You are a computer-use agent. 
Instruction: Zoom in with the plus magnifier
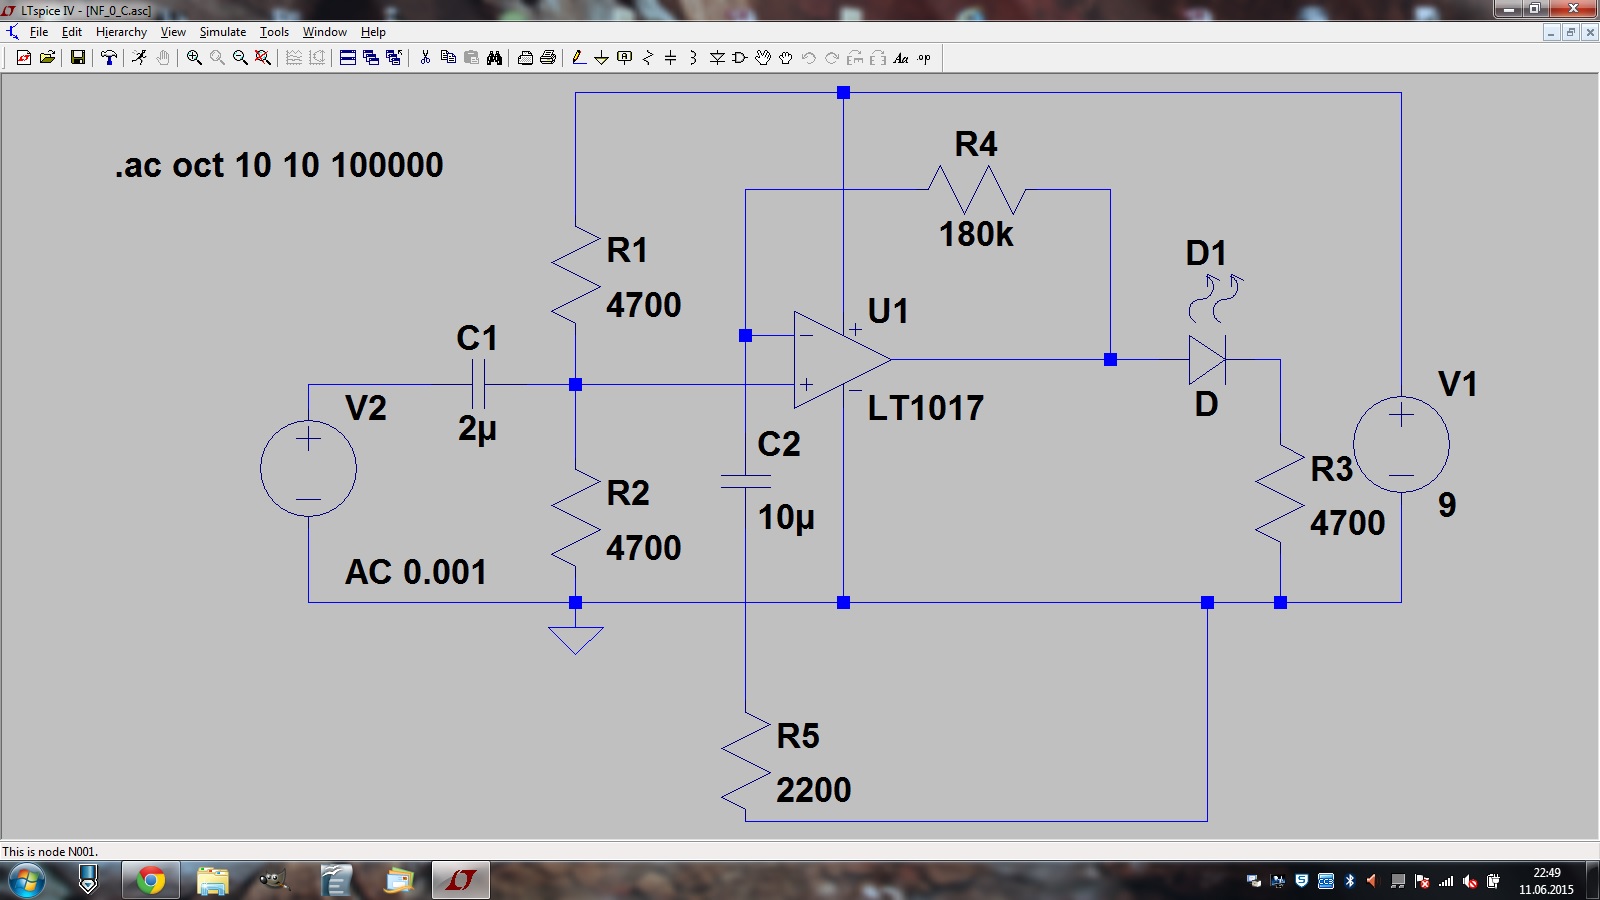click(x=194, y=58)
